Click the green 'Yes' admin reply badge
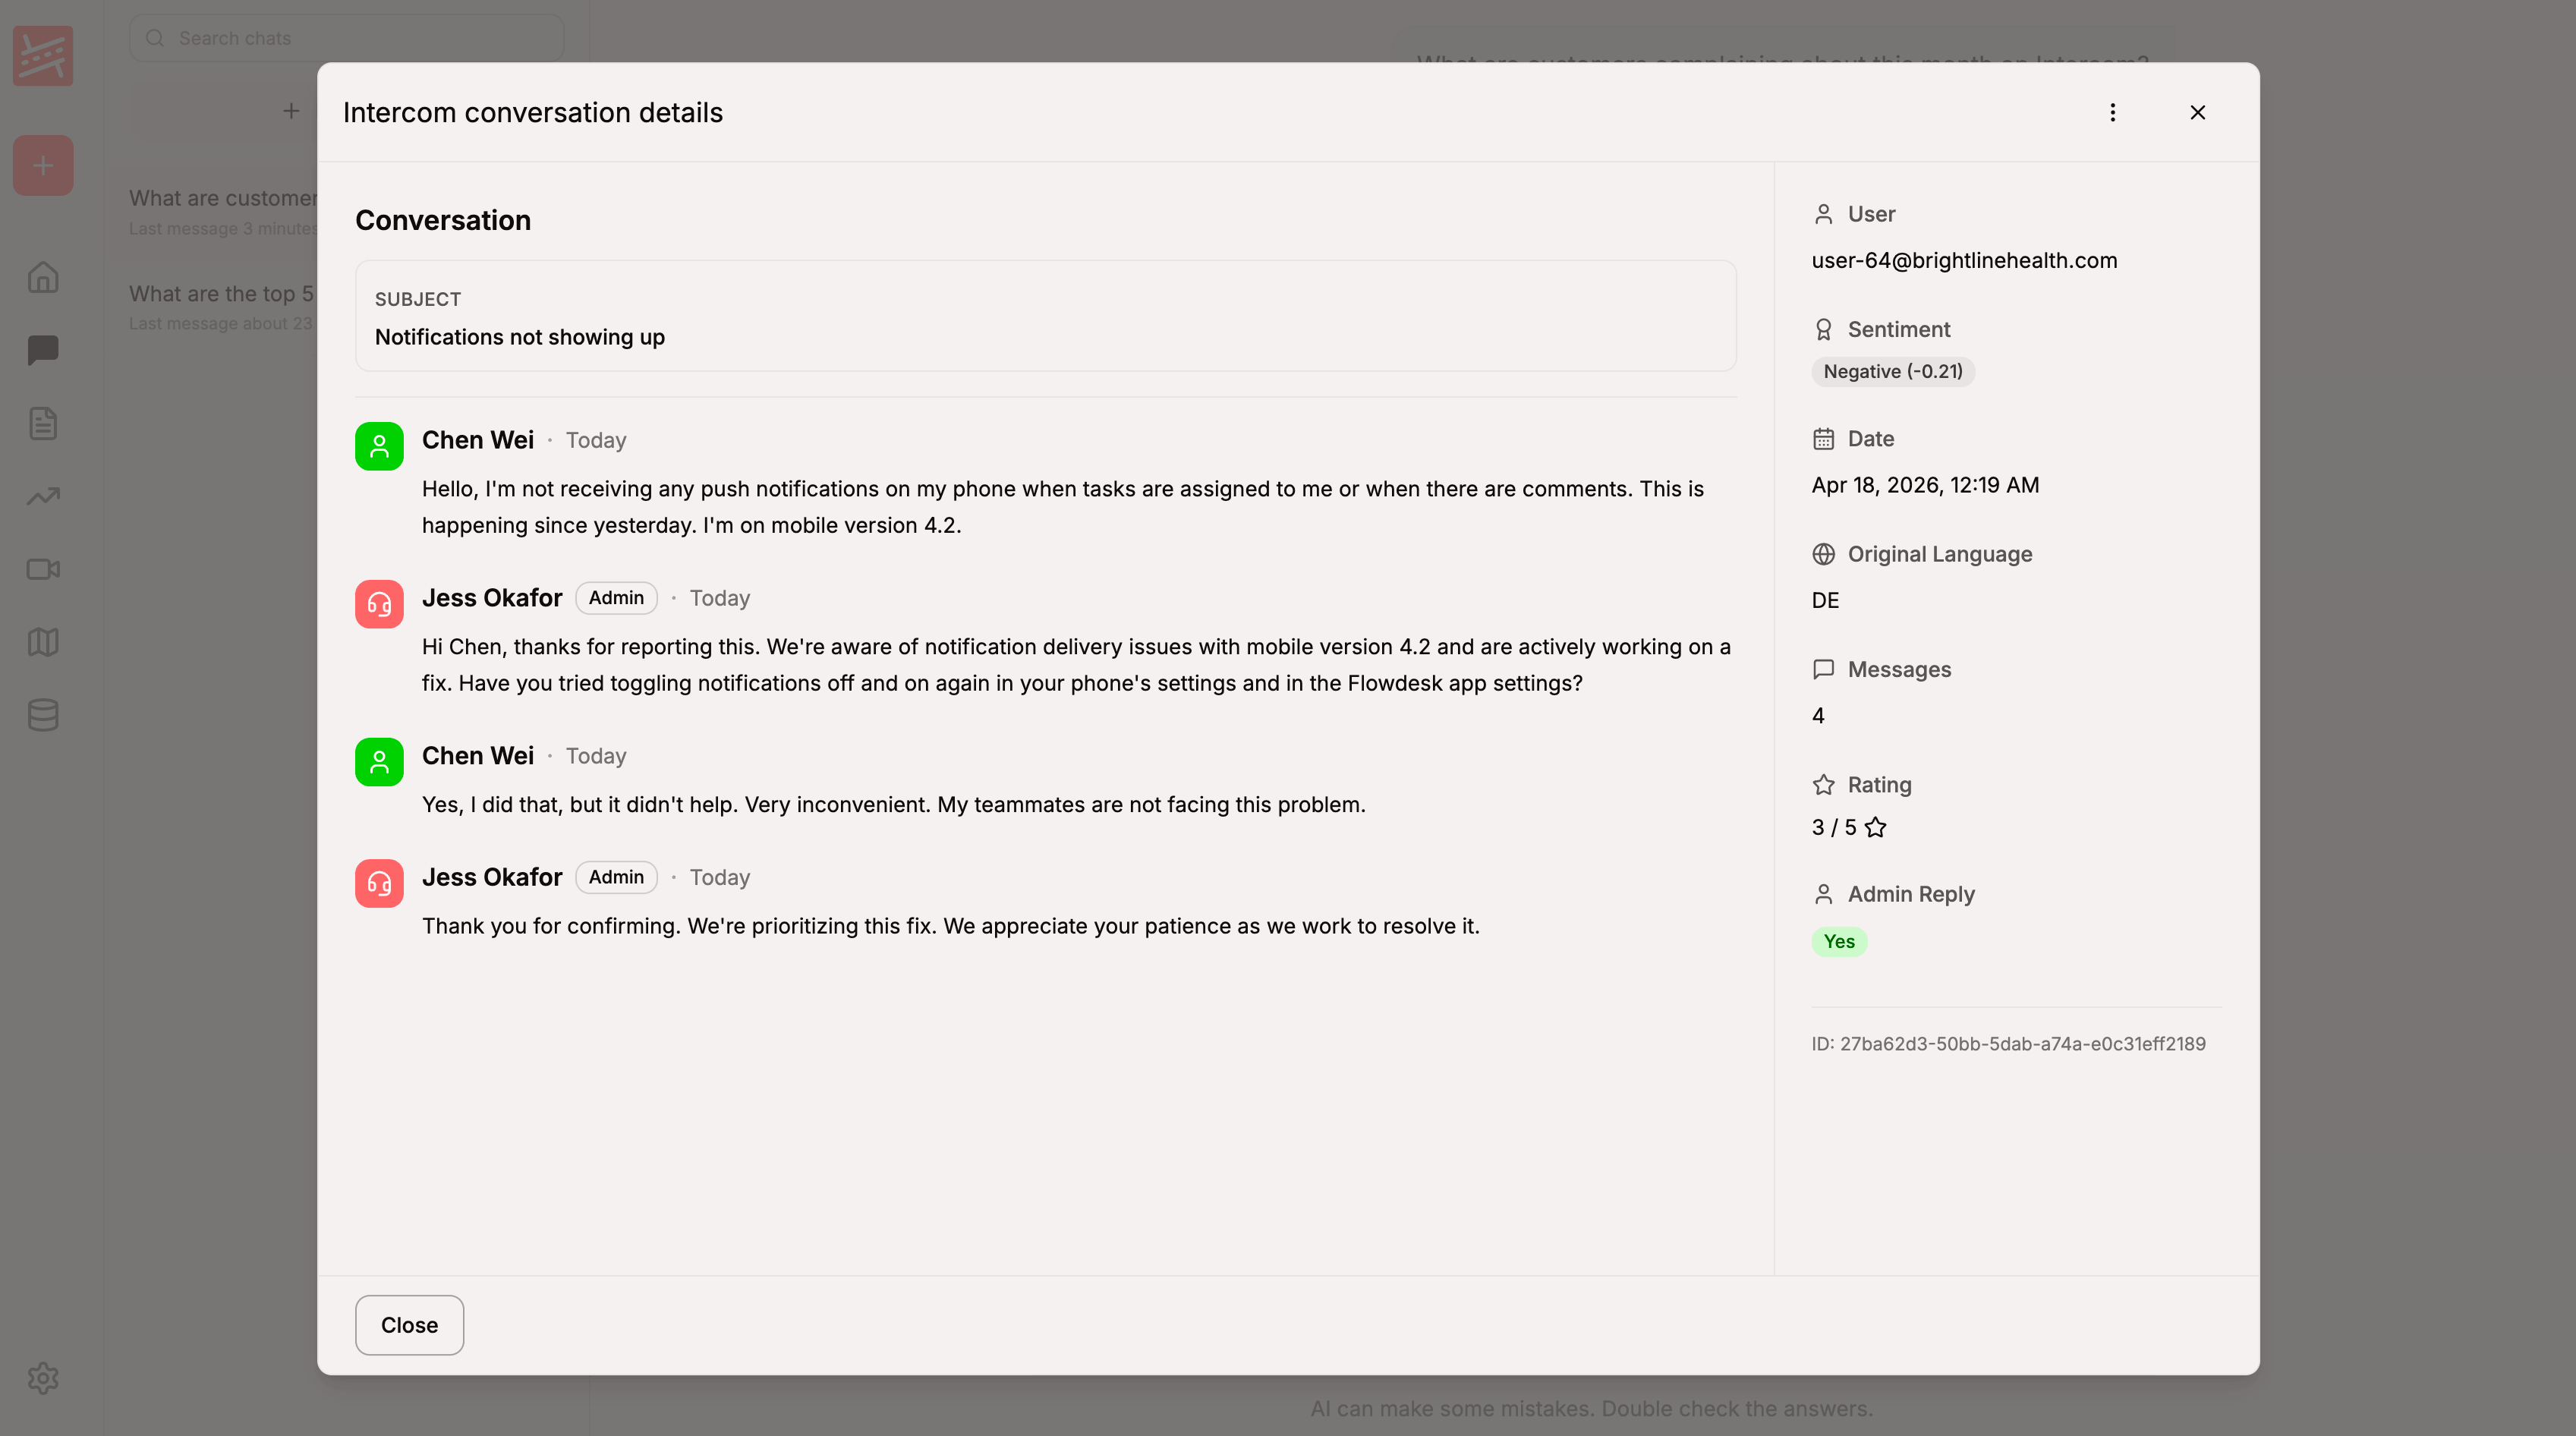Viewport: 2576px width, 1436px height. point(1839,941)
